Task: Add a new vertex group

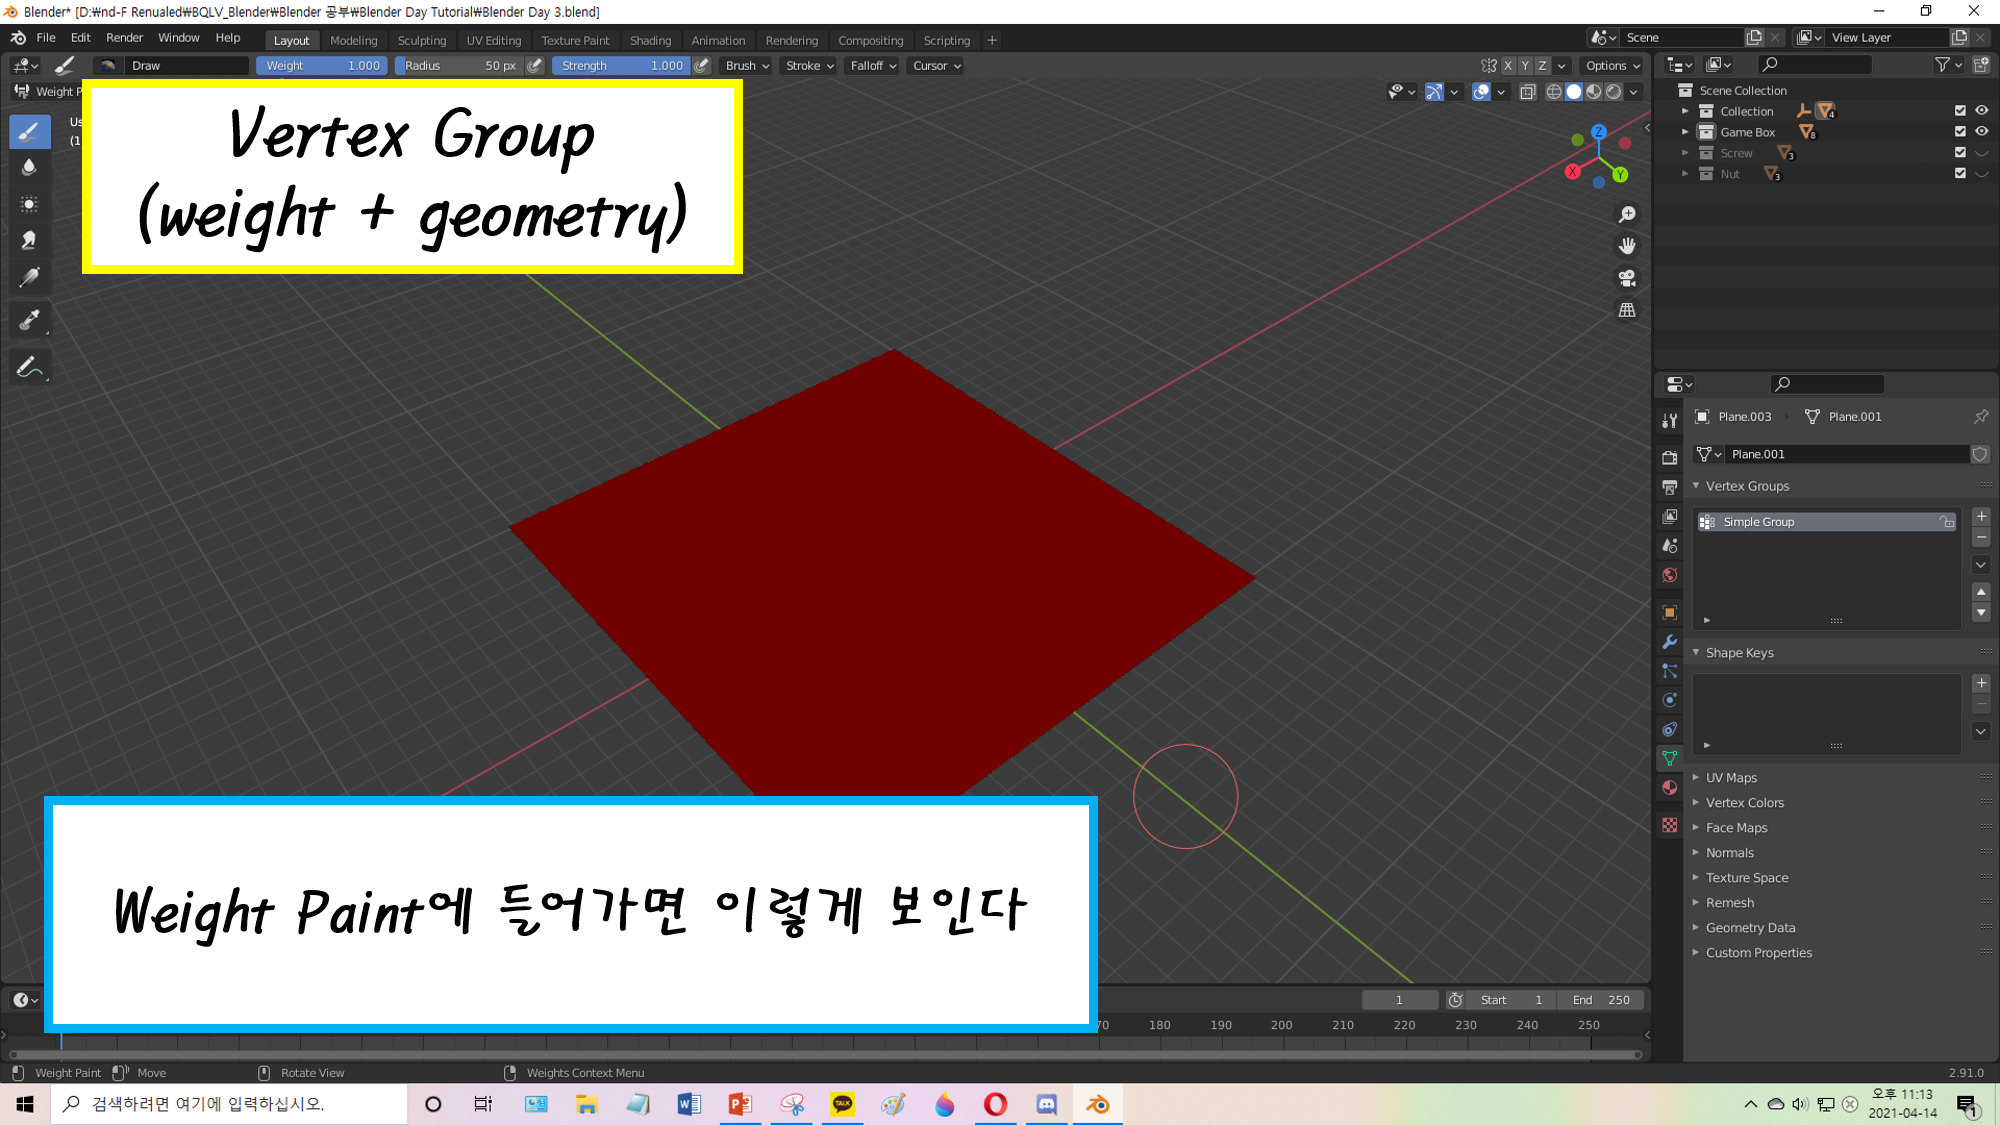Action: [1981, 517]
